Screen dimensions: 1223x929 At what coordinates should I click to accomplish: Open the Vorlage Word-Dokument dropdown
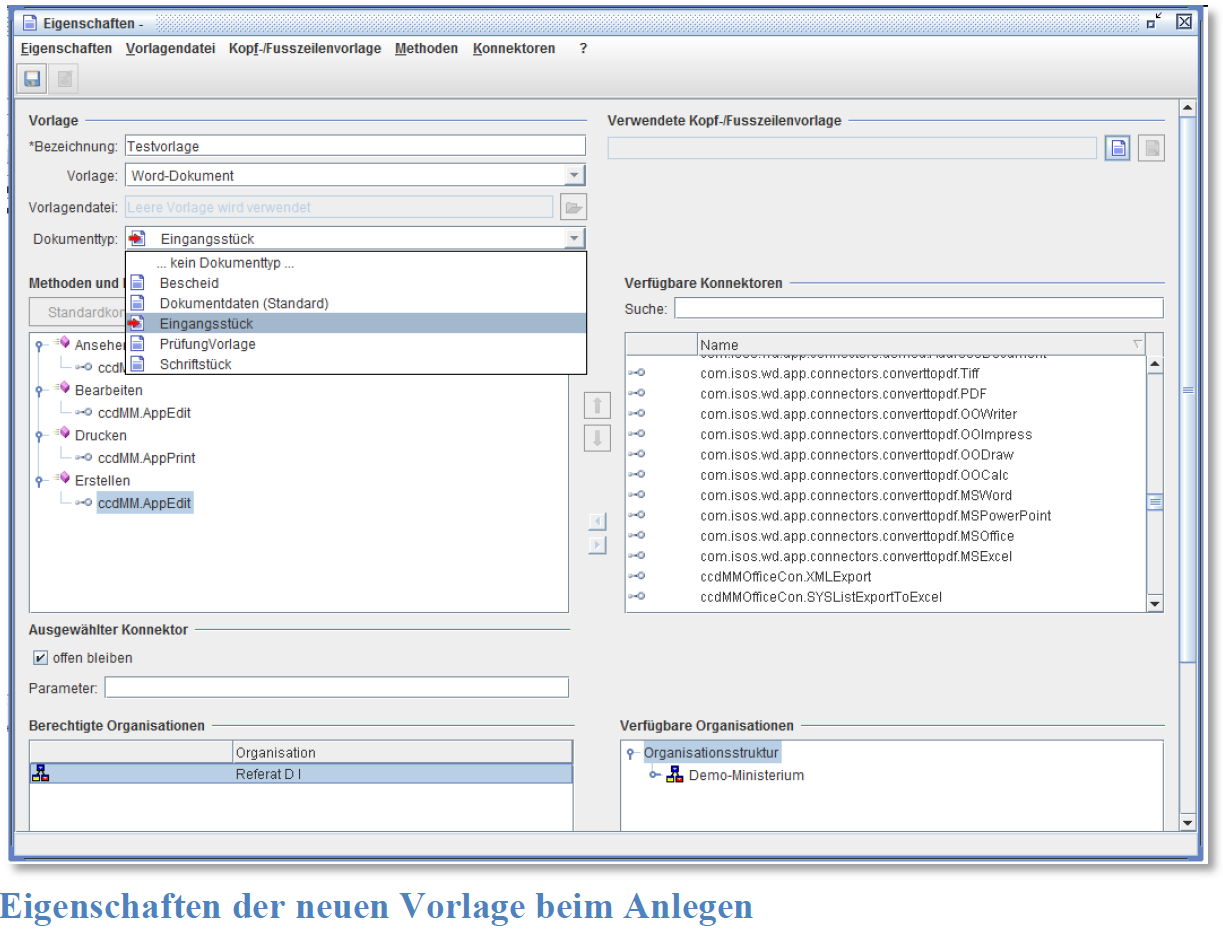click(574, 175)
